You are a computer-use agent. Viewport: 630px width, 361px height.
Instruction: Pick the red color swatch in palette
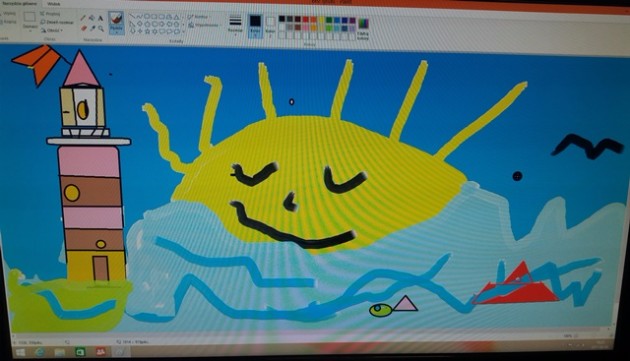click(x=306, y=19)
